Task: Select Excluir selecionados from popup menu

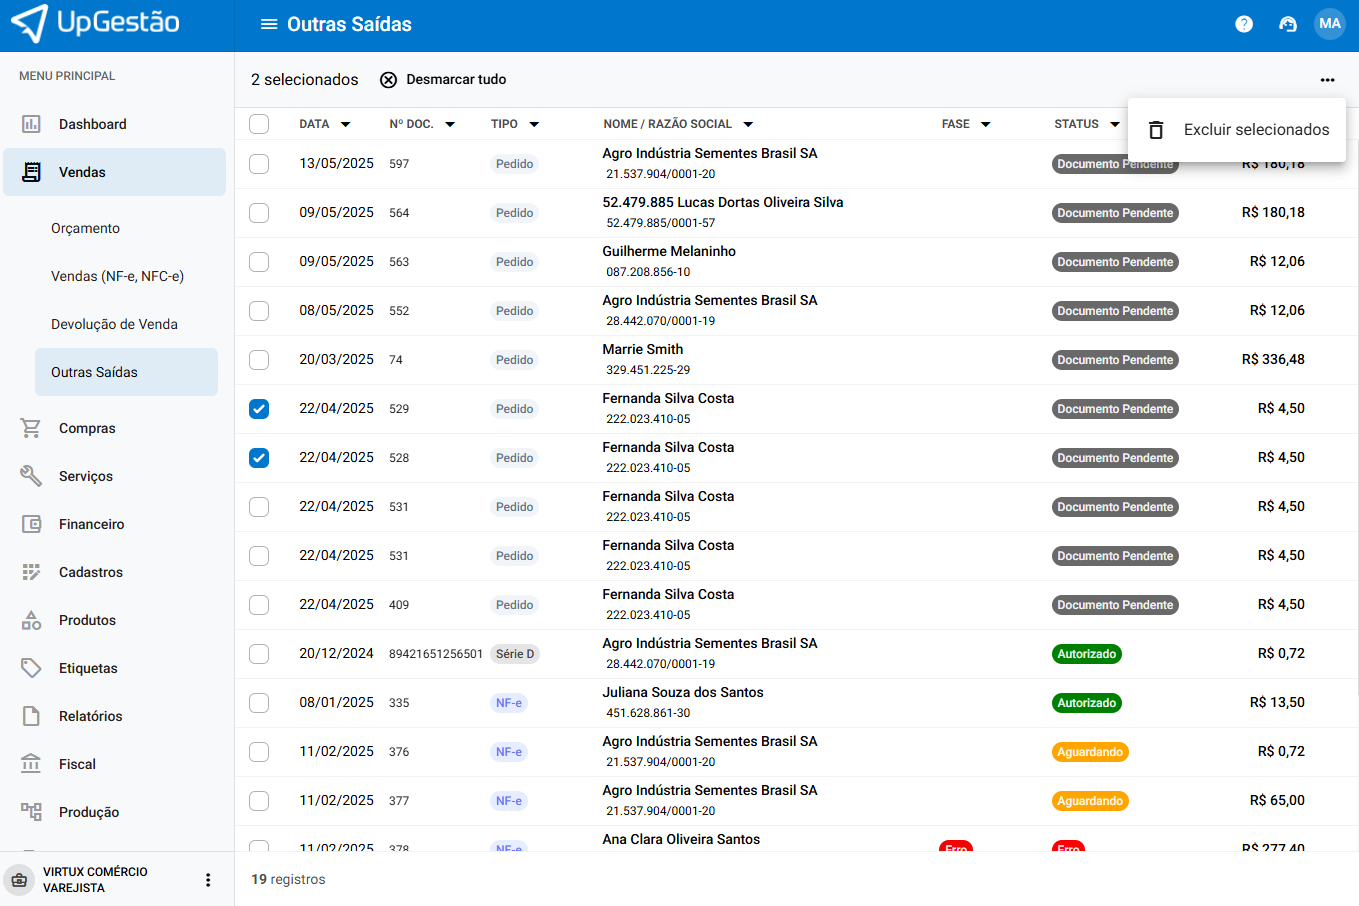Action: tap(1256, 130)
